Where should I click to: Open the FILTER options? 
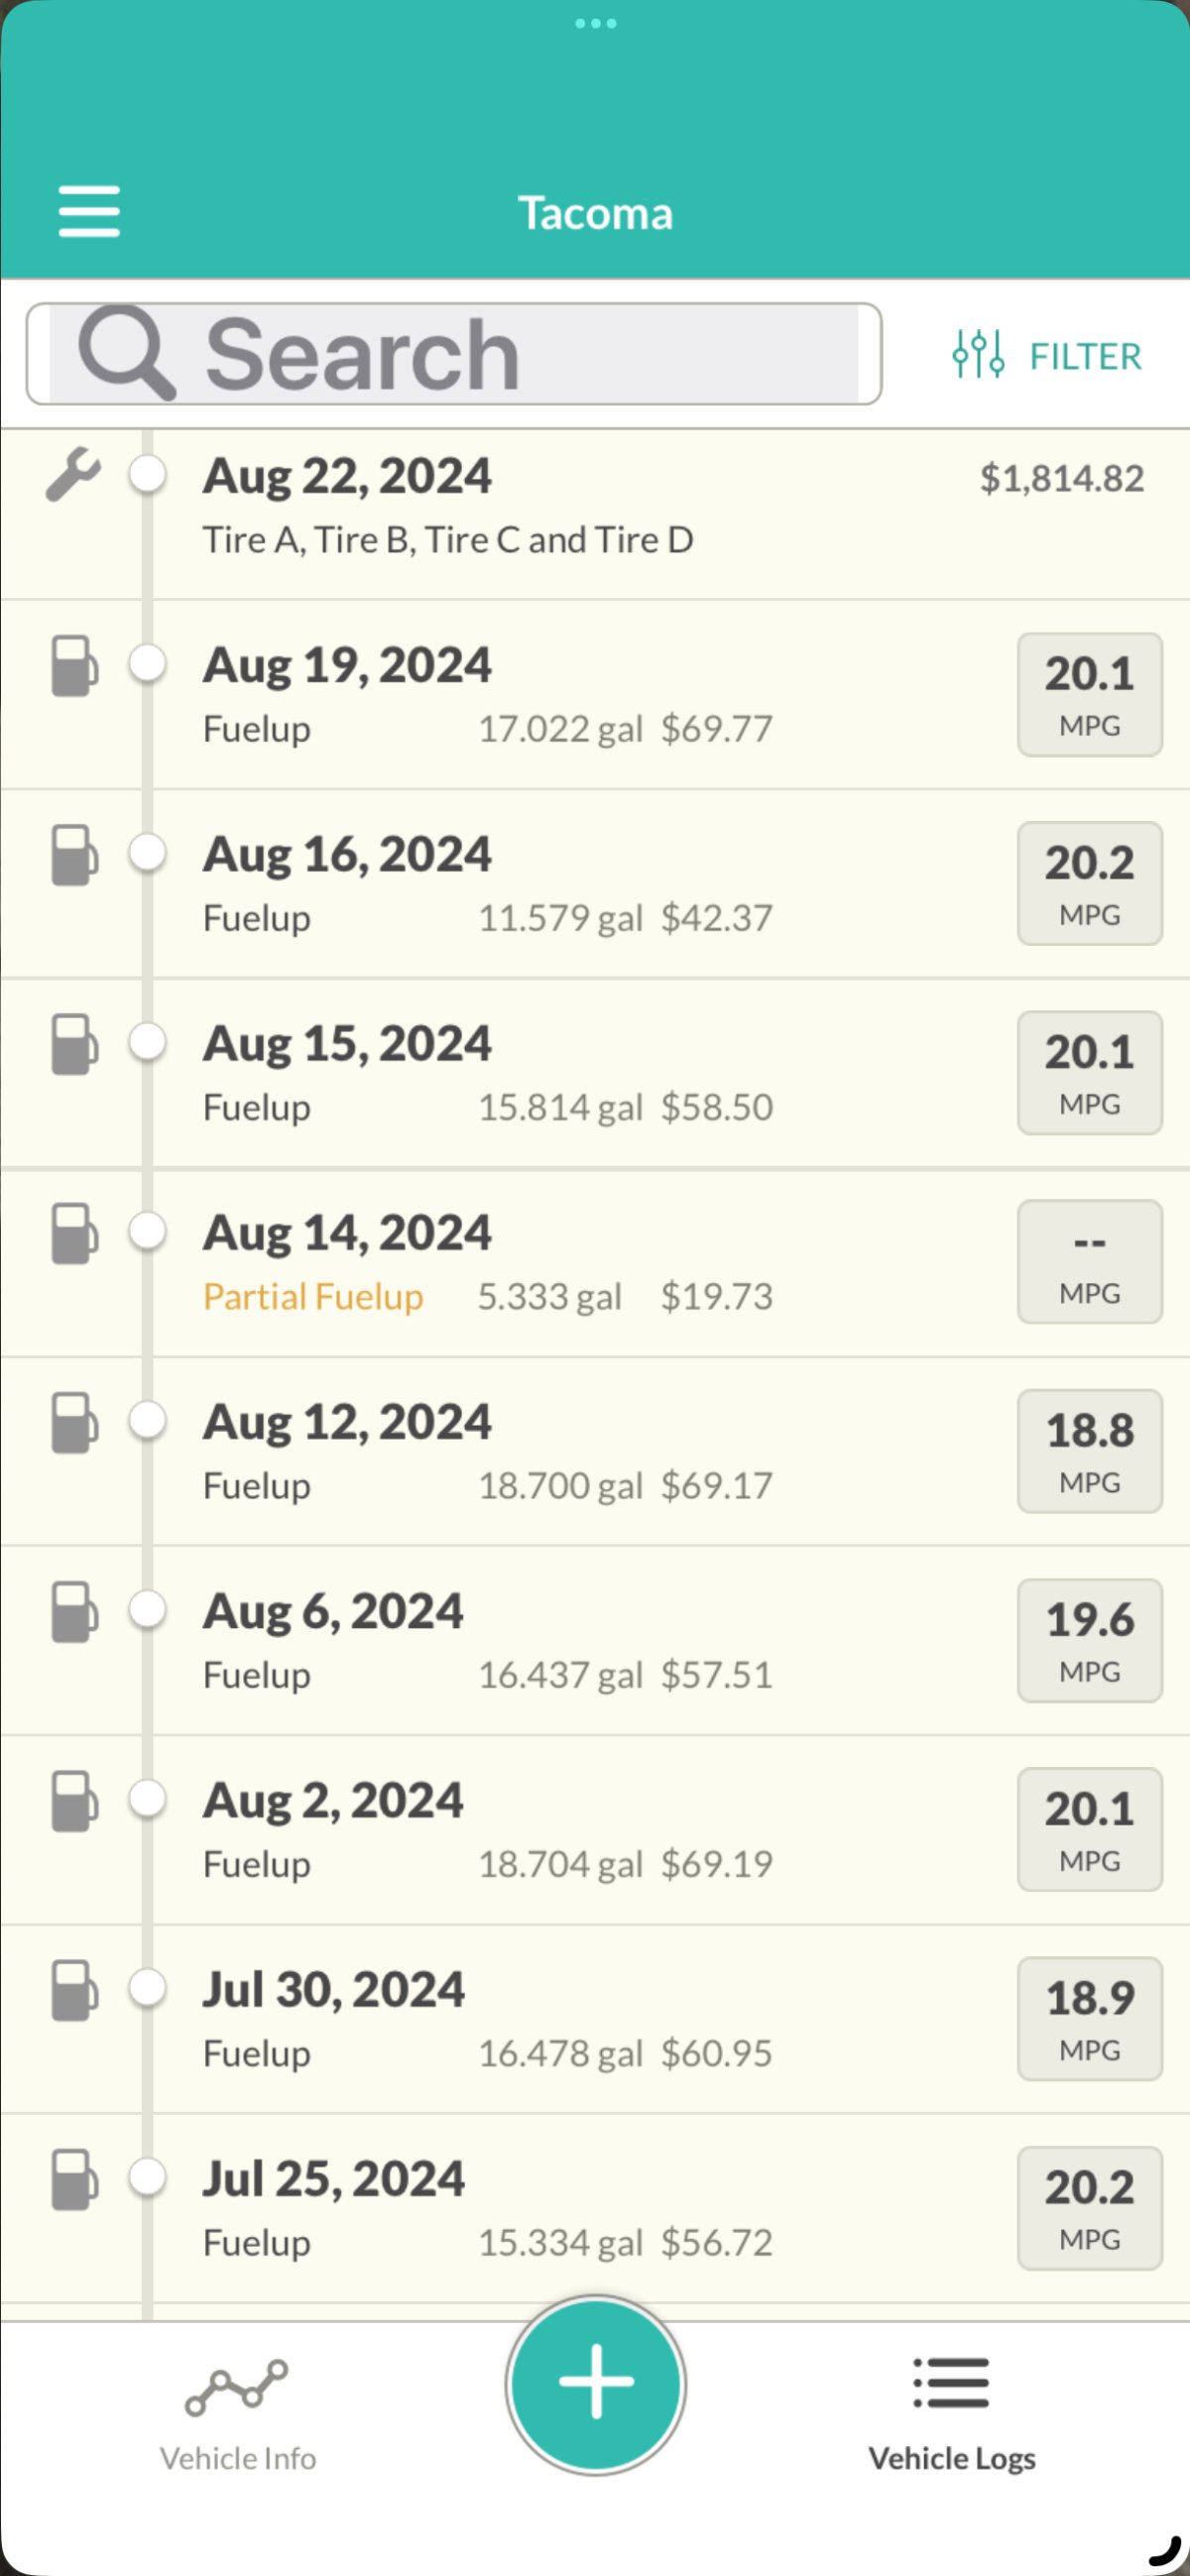point(1085,356)
